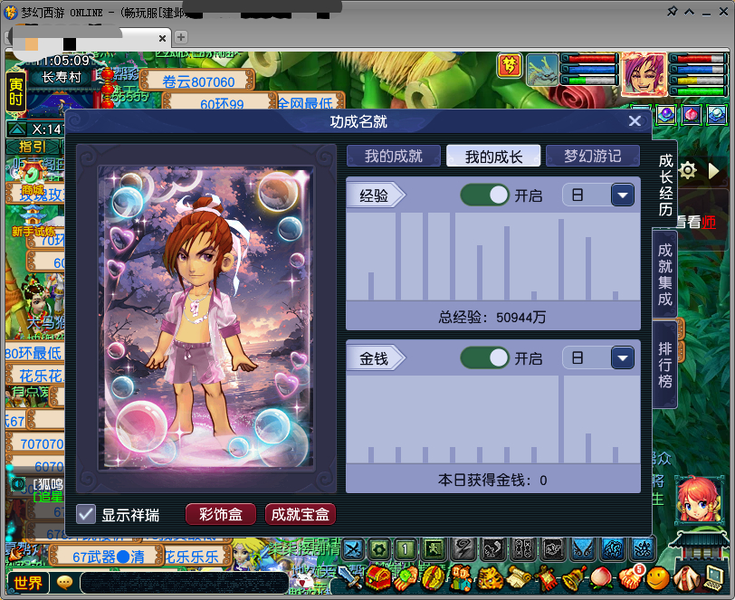Click the computer monitor system icon
The height and width of the screenshot is (600, 735).
click(x=713, y=578)
